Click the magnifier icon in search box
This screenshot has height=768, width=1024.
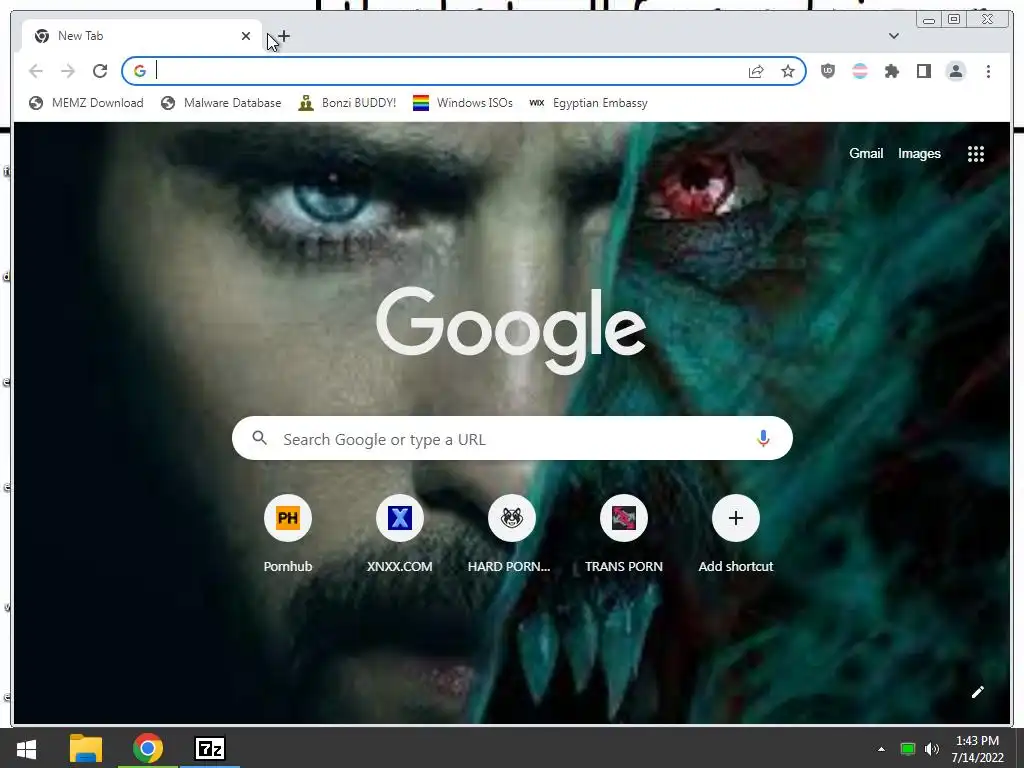[x=260, y=438]
